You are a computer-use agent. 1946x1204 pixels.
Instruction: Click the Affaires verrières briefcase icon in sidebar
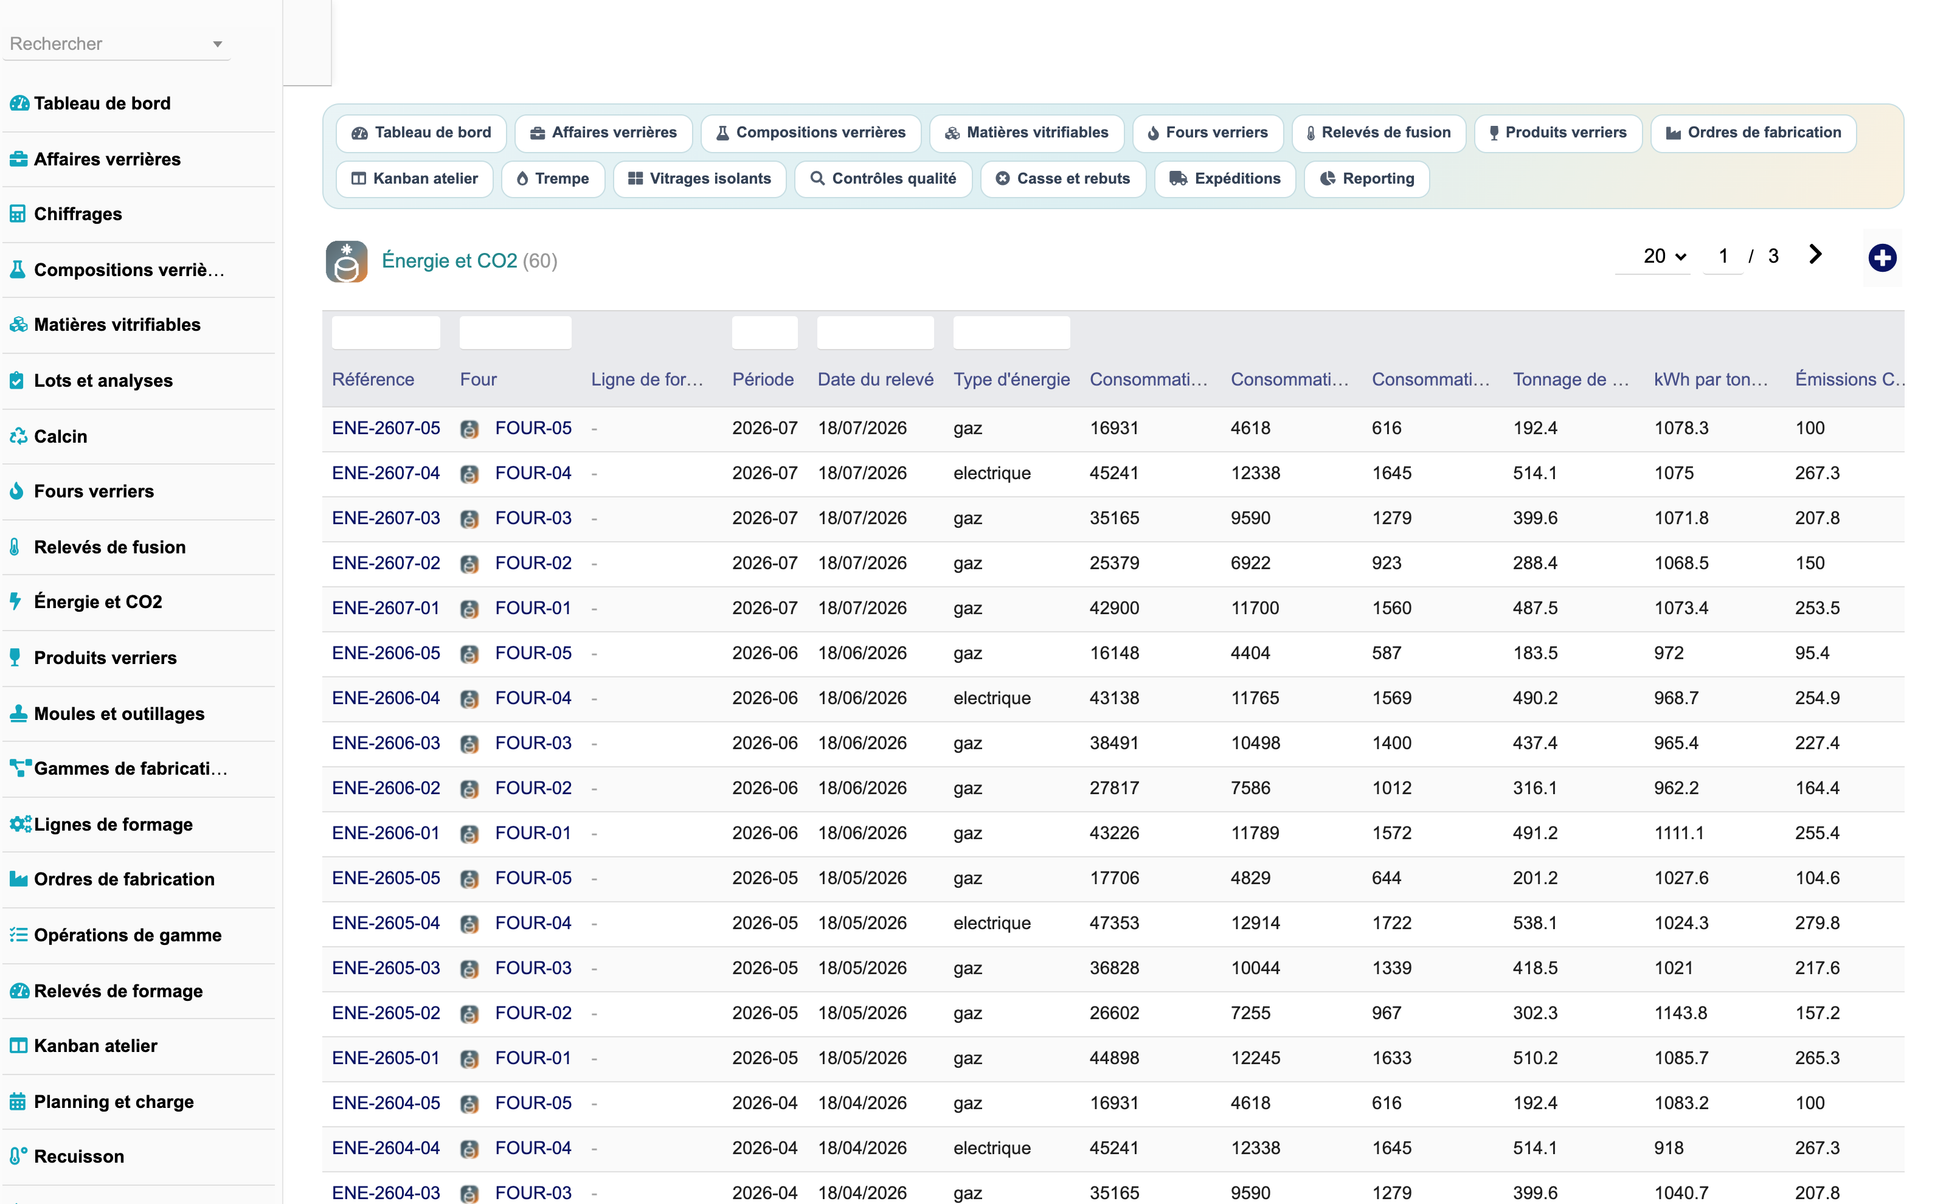point(18,159)
